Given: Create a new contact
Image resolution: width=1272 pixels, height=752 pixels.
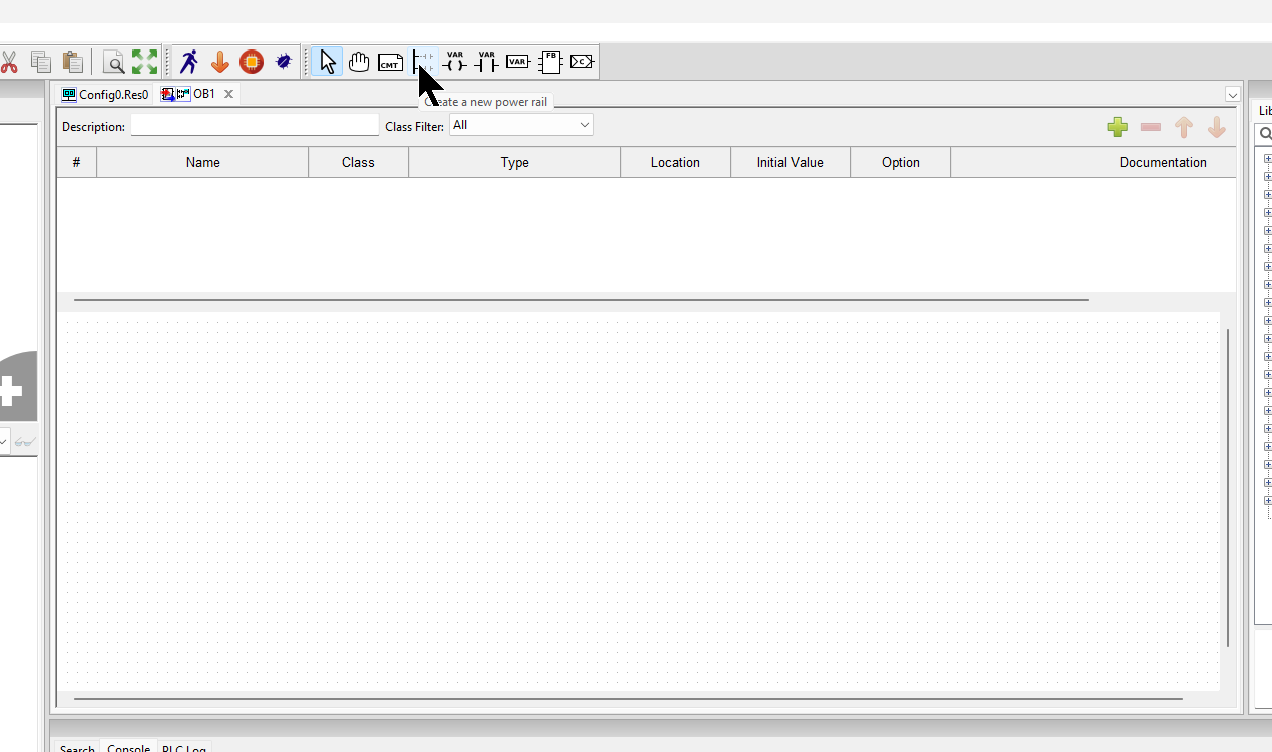Looking at the screenshot, I should 486,62.
